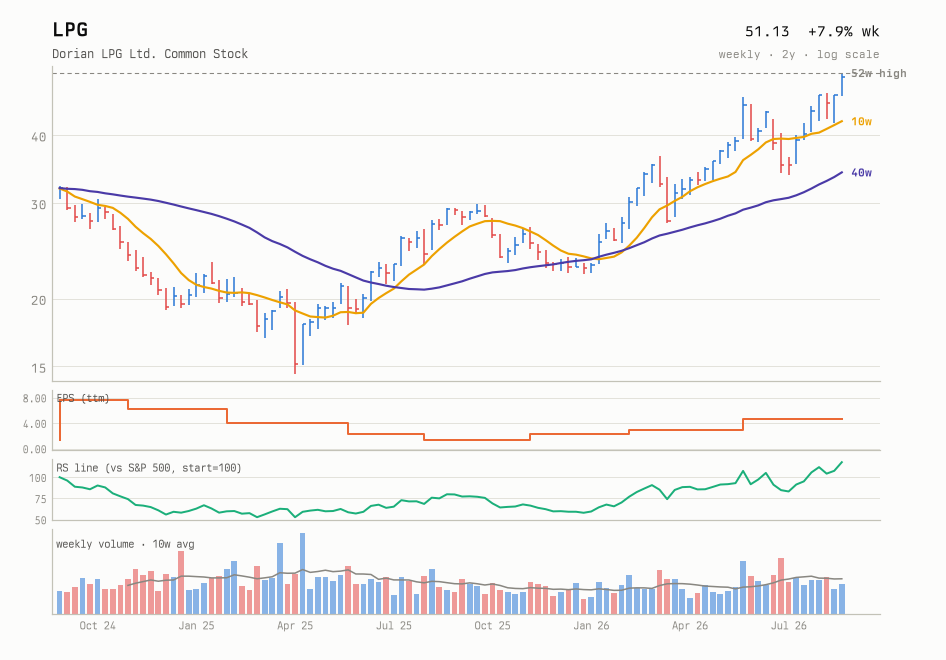Click the 50 RS axis value
Screen dimensions: 946x660
pyautogui.click(x=40, y=520)
